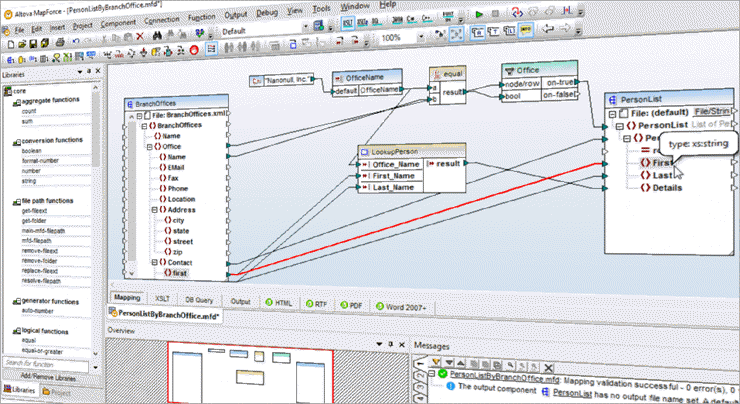Click Search for function field

pyautogui.click(x=46, y=364)
